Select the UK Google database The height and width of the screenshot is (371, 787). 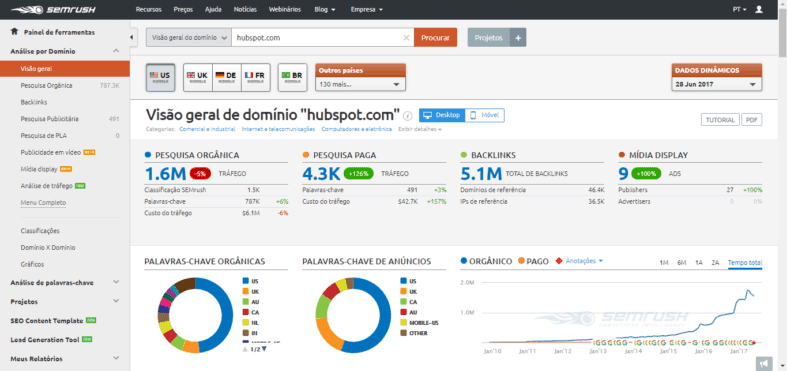[198, 77]
